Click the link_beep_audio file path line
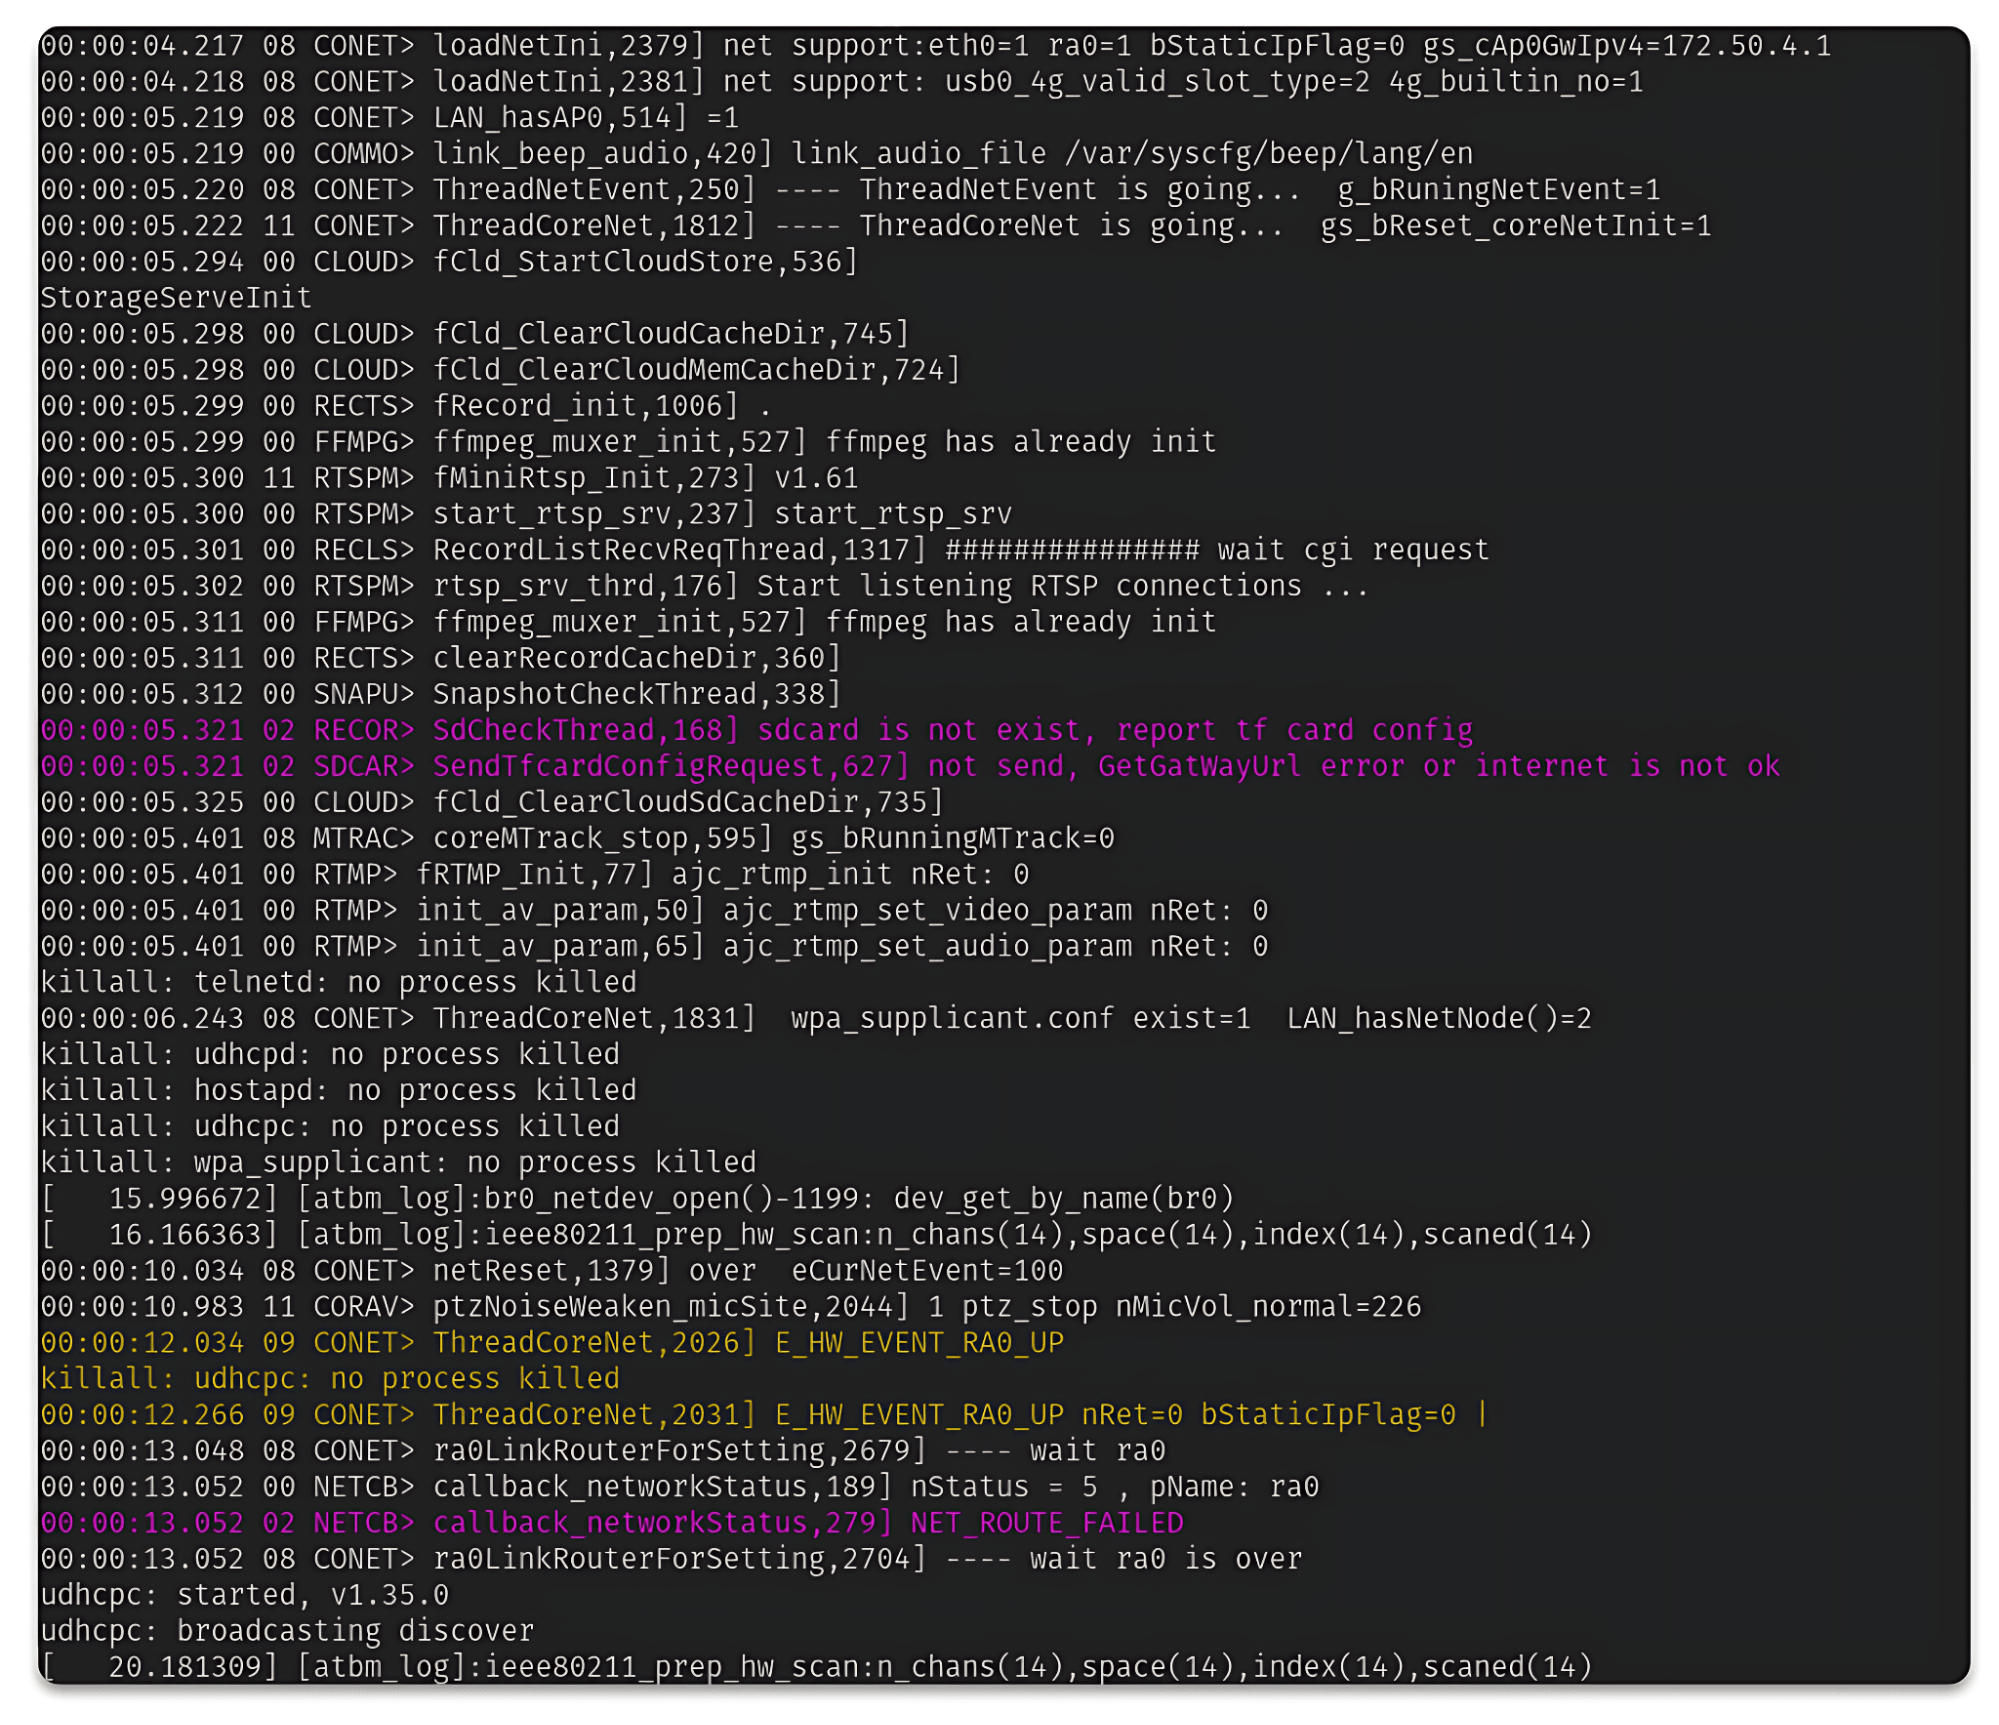The height and width of the screenshot is (1725, 1999). point(756,154)
